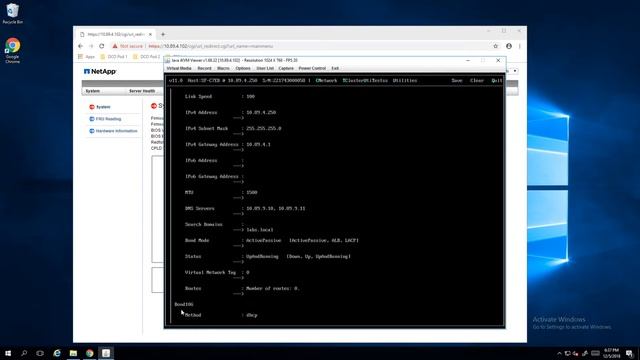
Task: Open the Server Health tab in NetApp page
Action: pos(142,91)
